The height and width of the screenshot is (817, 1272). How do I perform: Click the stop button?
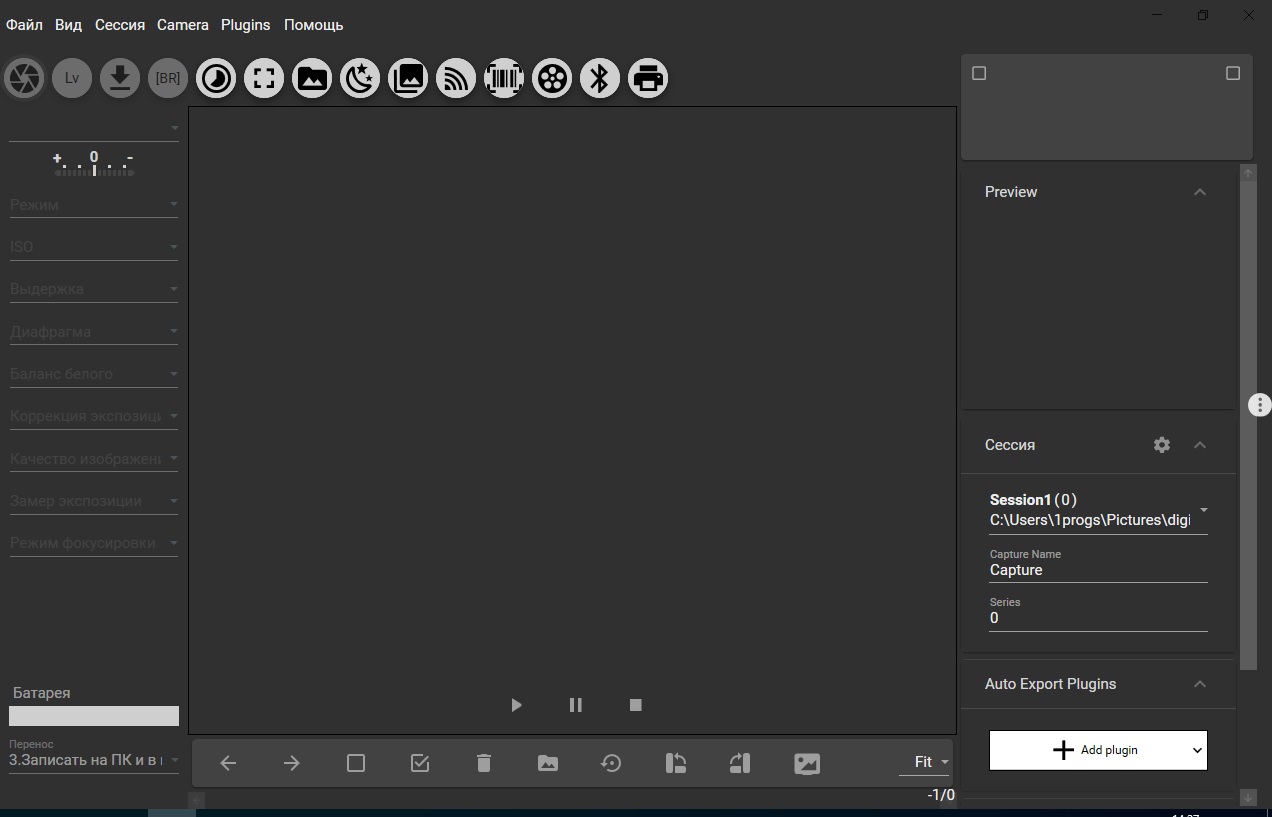pos(635,705)
